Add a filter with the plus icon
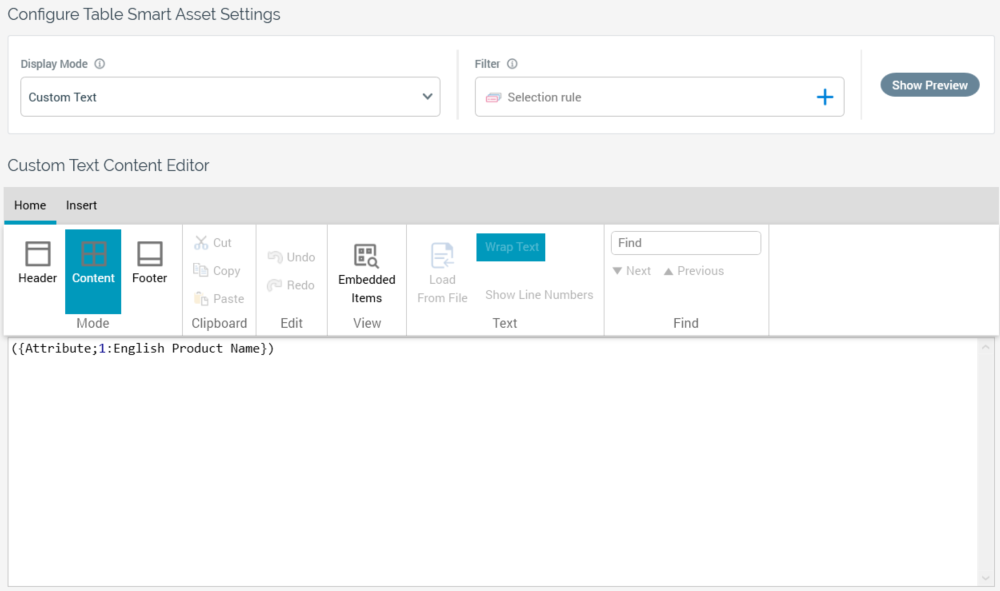This screenshot has height=591, width=1000. click(825, 97)
